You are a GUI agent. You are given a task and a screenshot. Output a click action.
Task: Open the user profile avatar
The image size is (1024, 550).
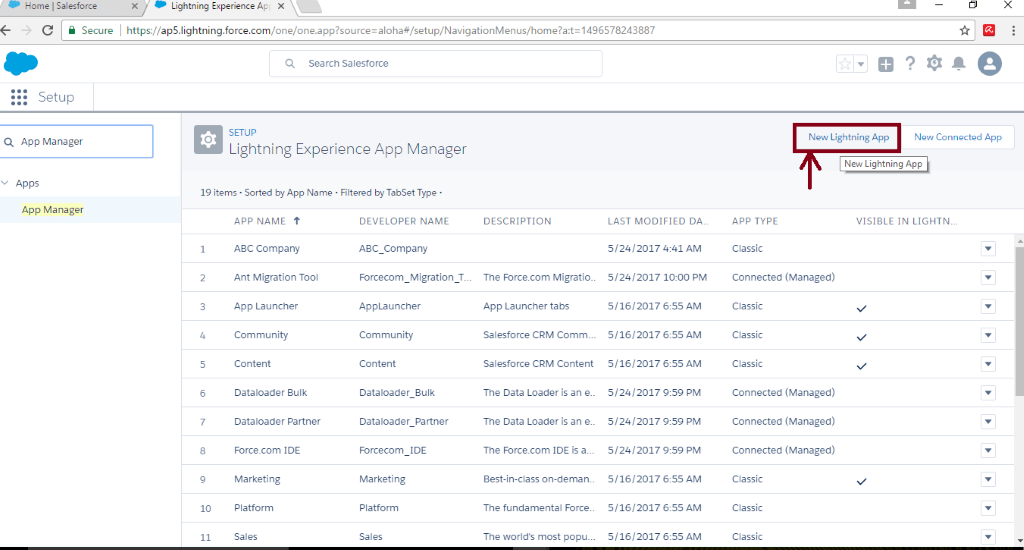click(989, 63)
